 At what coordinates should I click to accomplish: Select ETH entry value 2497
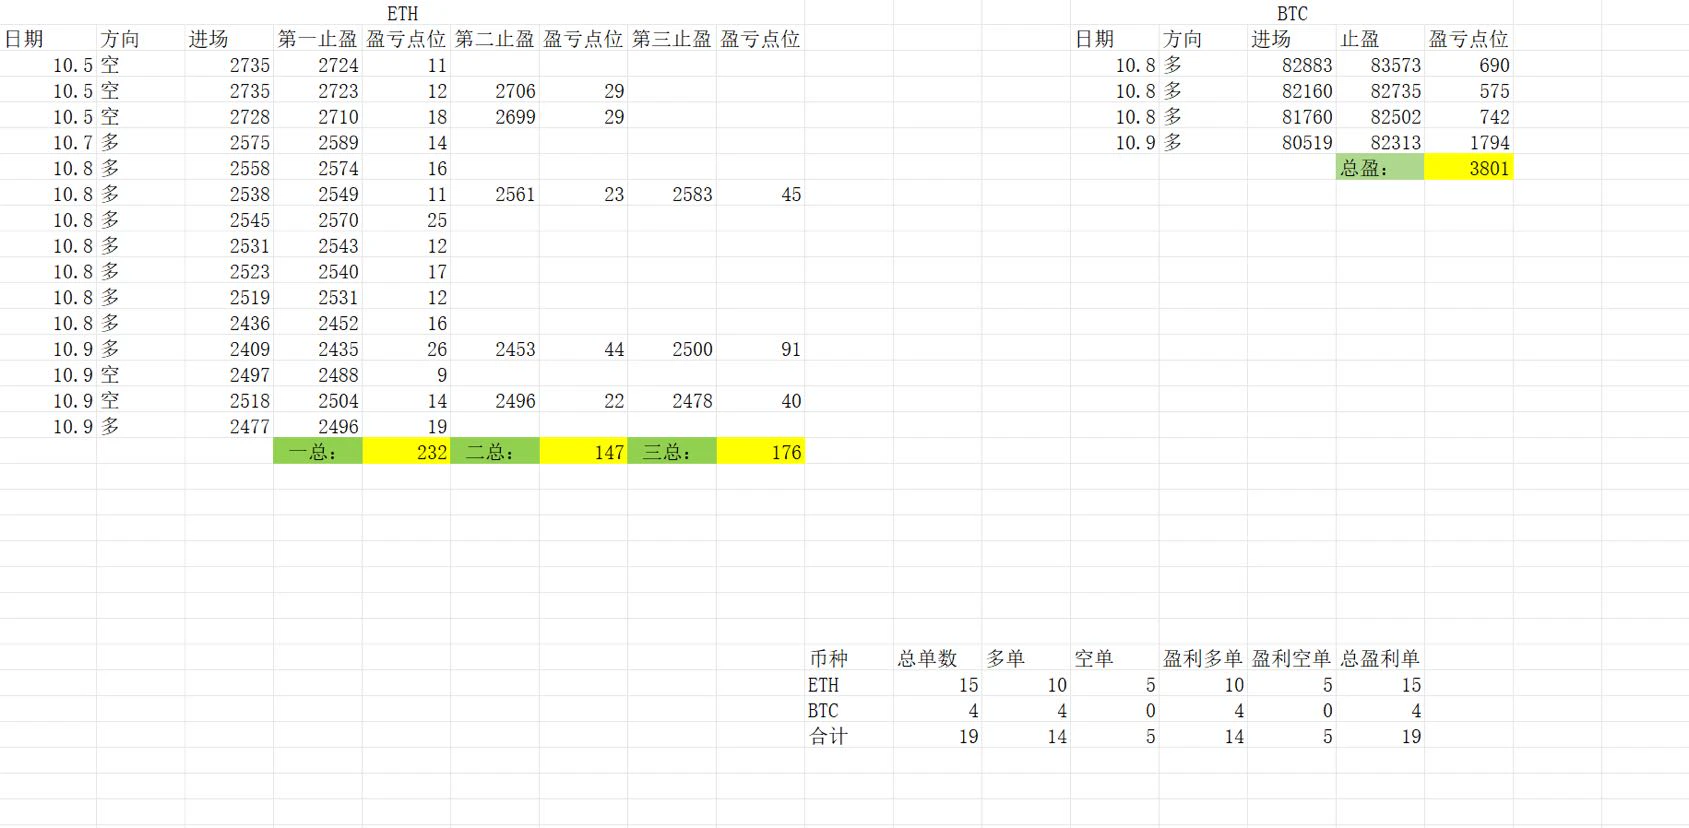pos(229,375)
